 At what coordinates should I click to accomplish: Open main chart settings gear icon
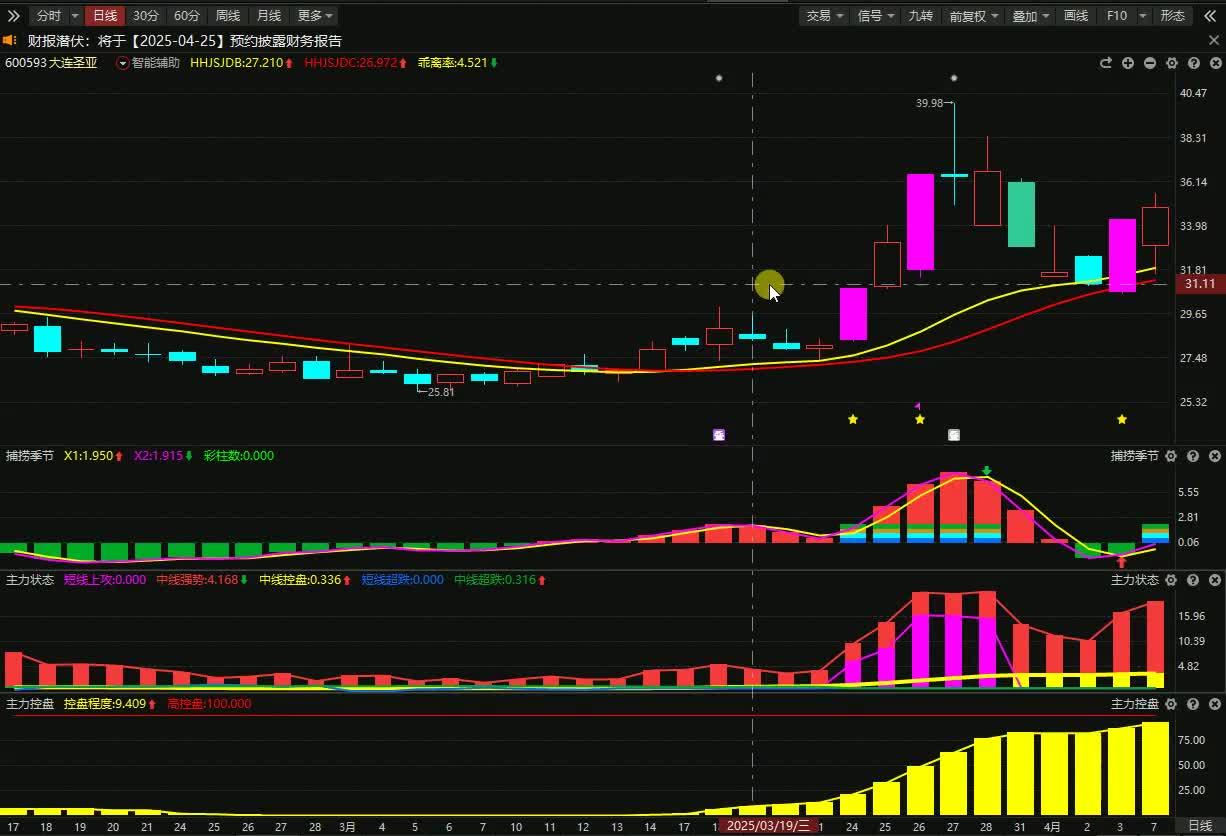[x=1172, y=63]
